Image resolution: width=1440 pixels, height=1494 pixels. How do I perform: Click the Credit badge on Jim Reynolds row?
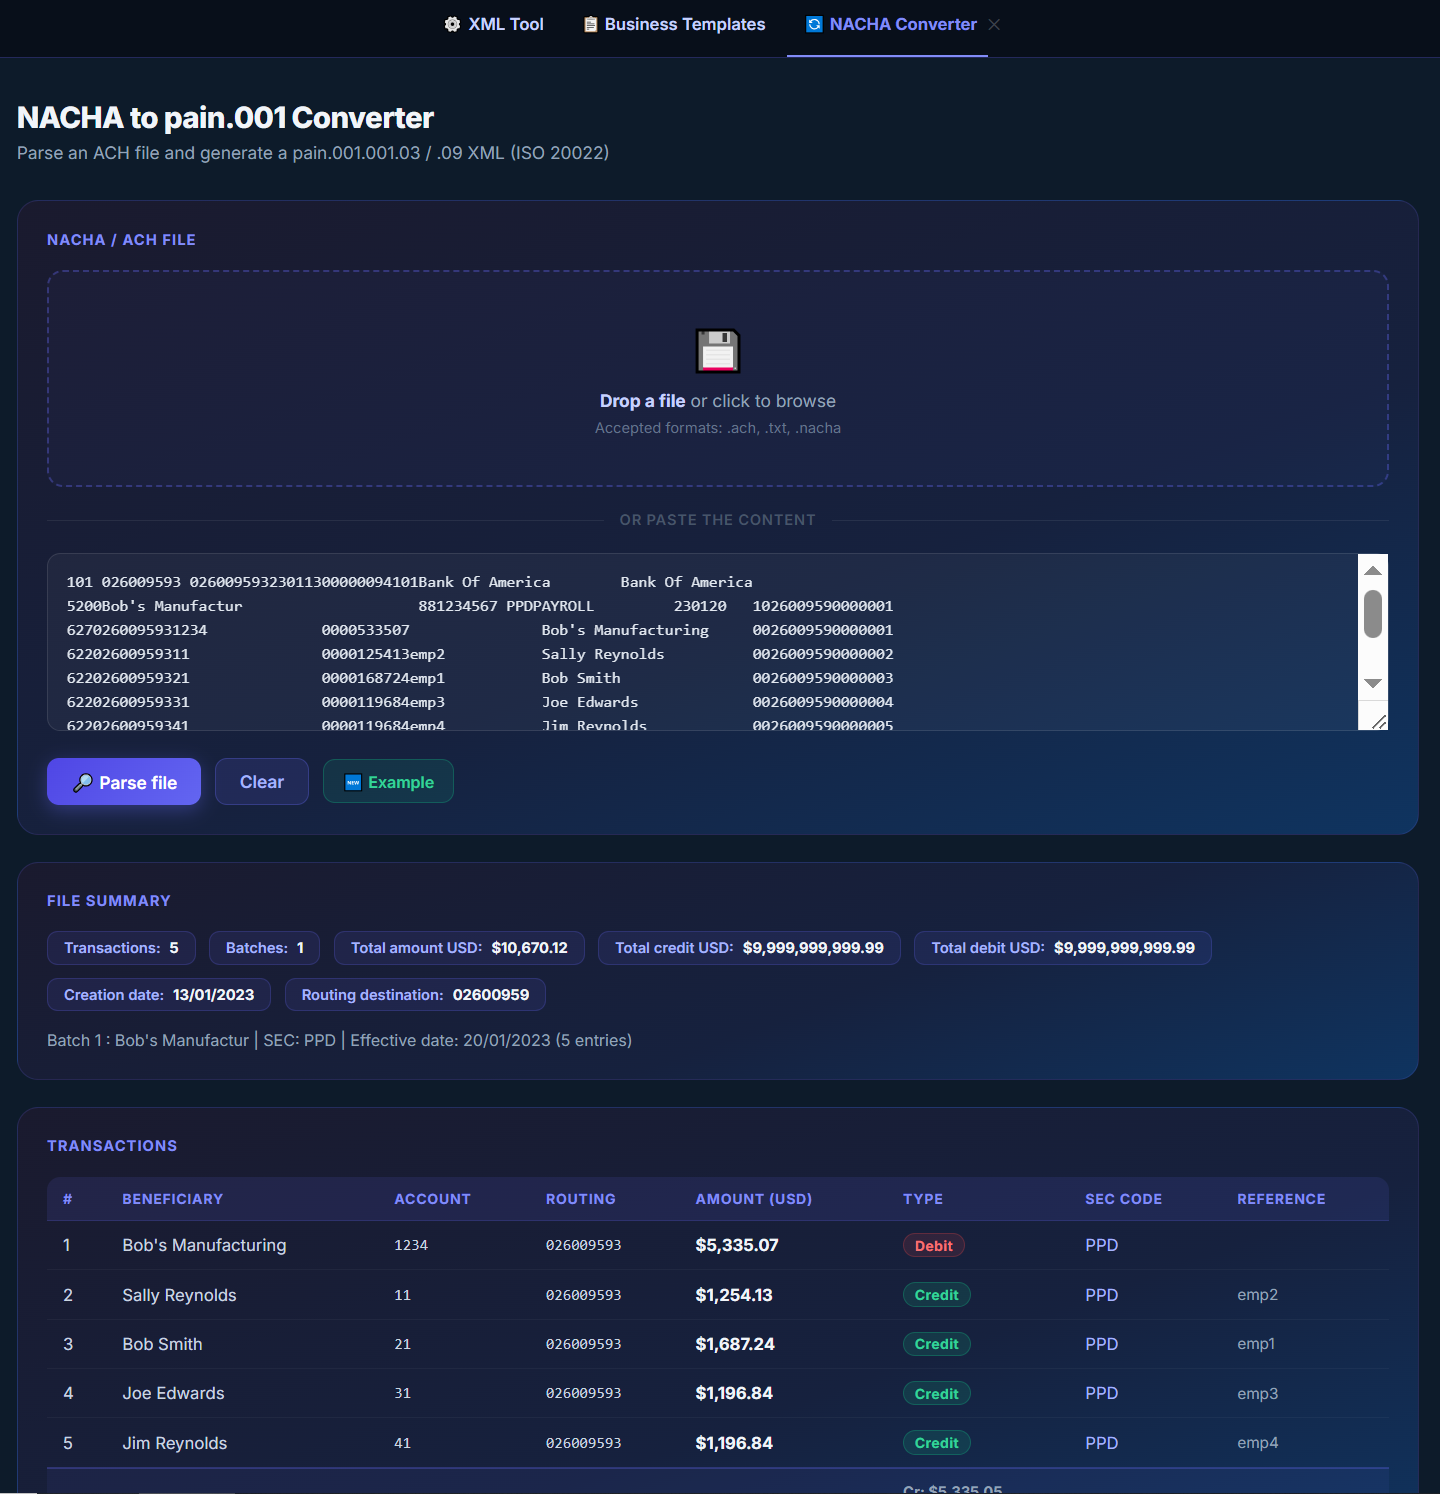(x=936, y=1442)
